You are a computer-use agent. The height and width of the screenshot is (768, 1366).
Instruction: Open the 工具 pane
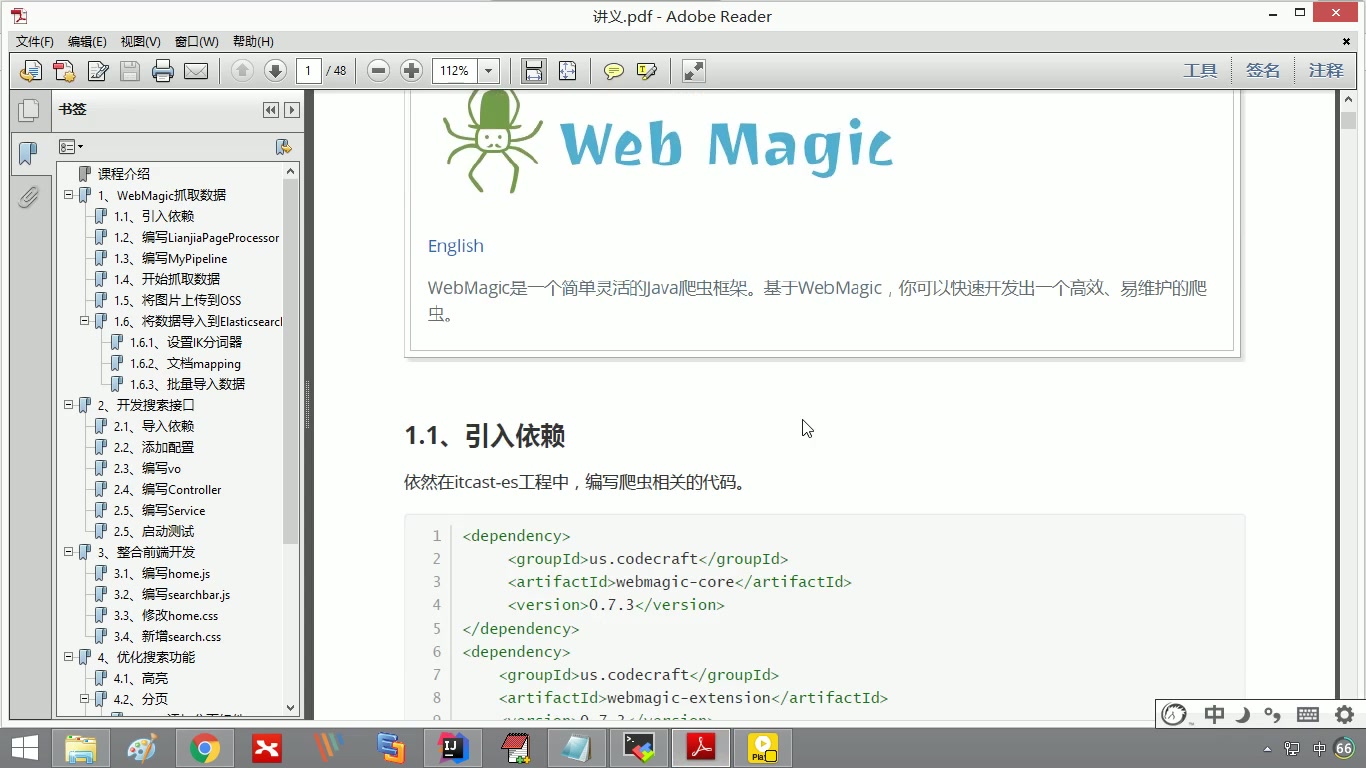click(1200, 71)
